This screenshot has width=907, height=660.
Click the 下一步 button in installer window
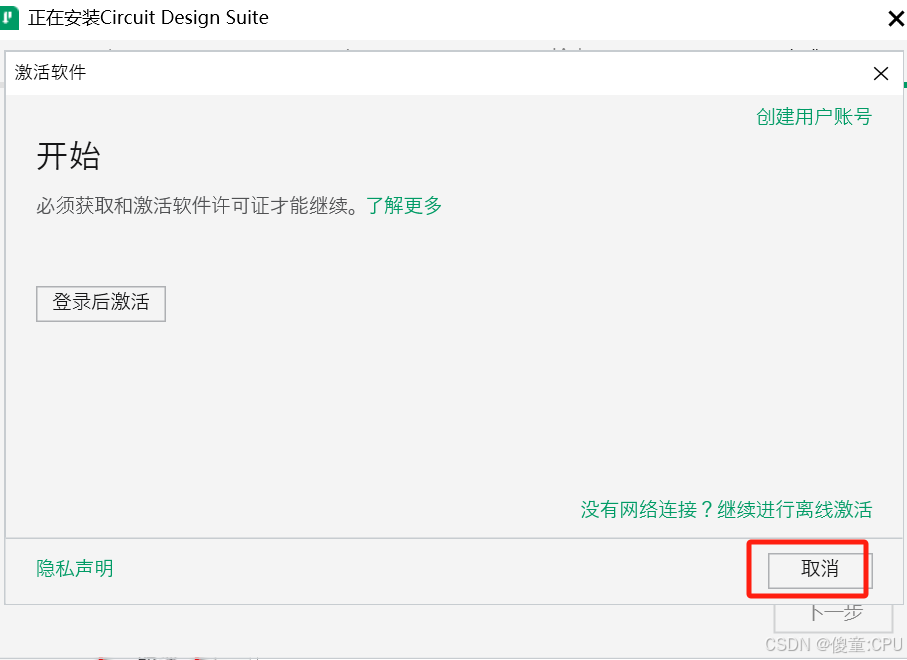pyautogui.click(x=834, y=617)
